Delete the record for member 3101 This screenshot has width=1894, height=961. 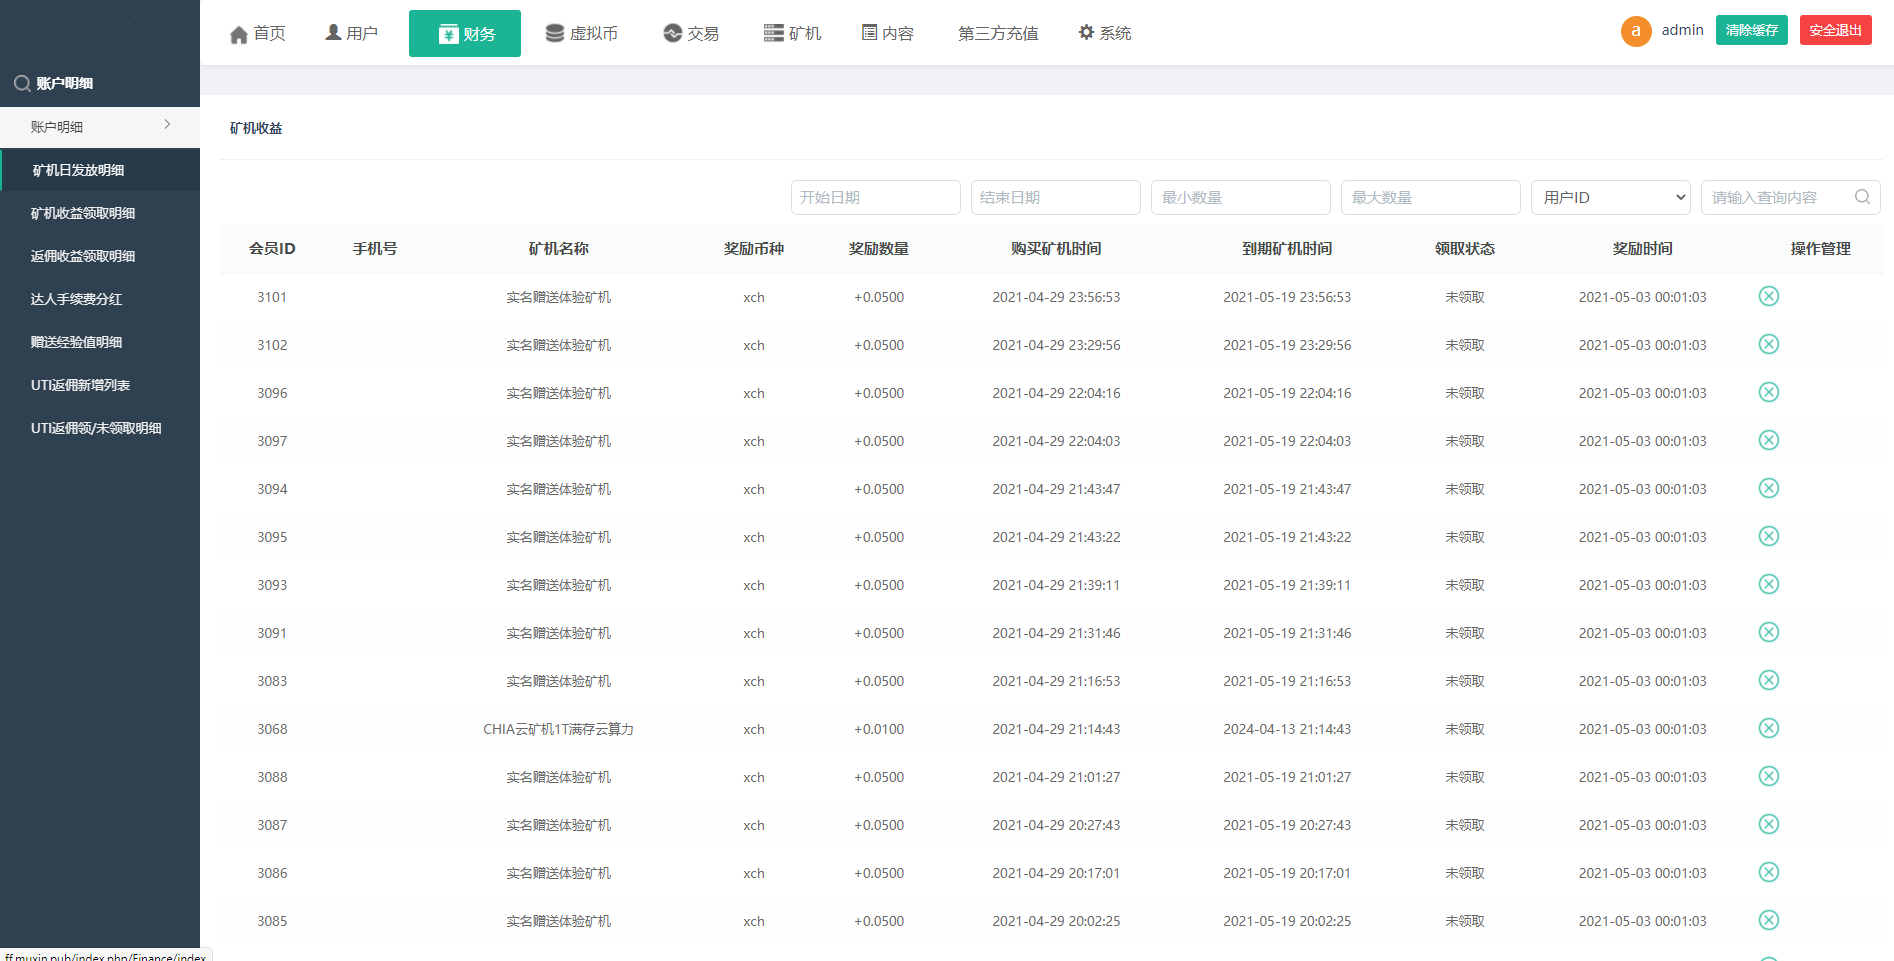click(x=1768, y=296)
